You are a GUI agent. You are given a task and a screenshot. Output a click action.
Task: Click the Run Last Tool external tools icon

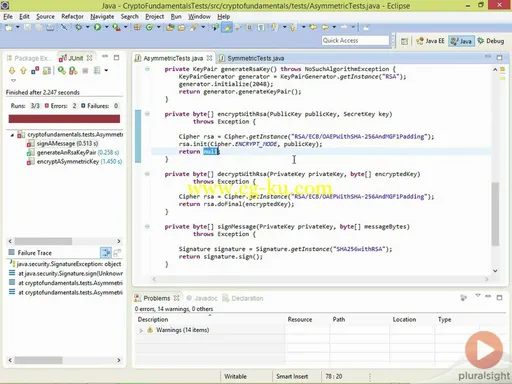coord(116,27)
